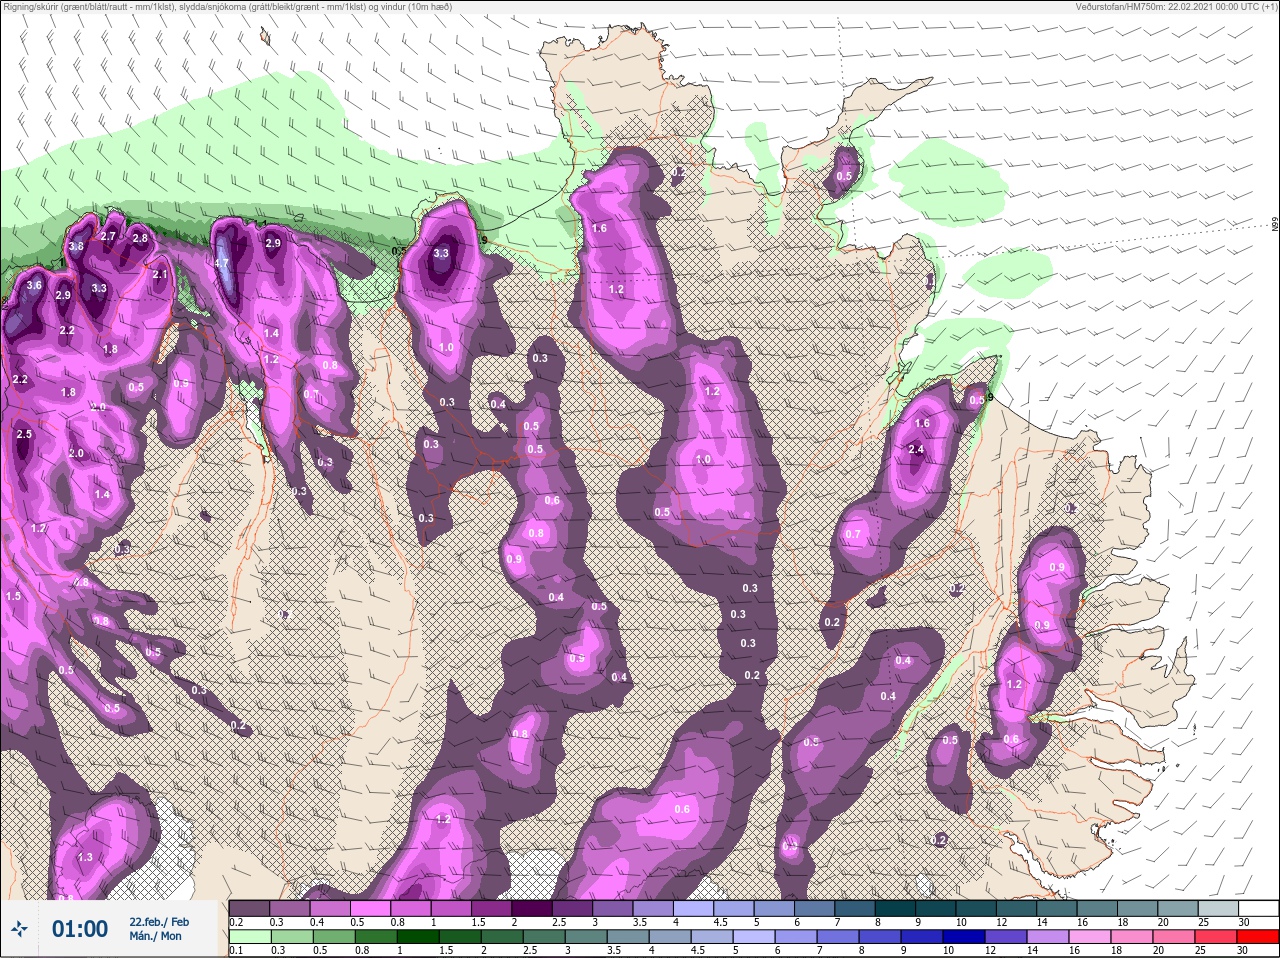
Task: Click the date text '22.feb./ Feb Mán./ Mon'
Action: click(x=158, y=929)
